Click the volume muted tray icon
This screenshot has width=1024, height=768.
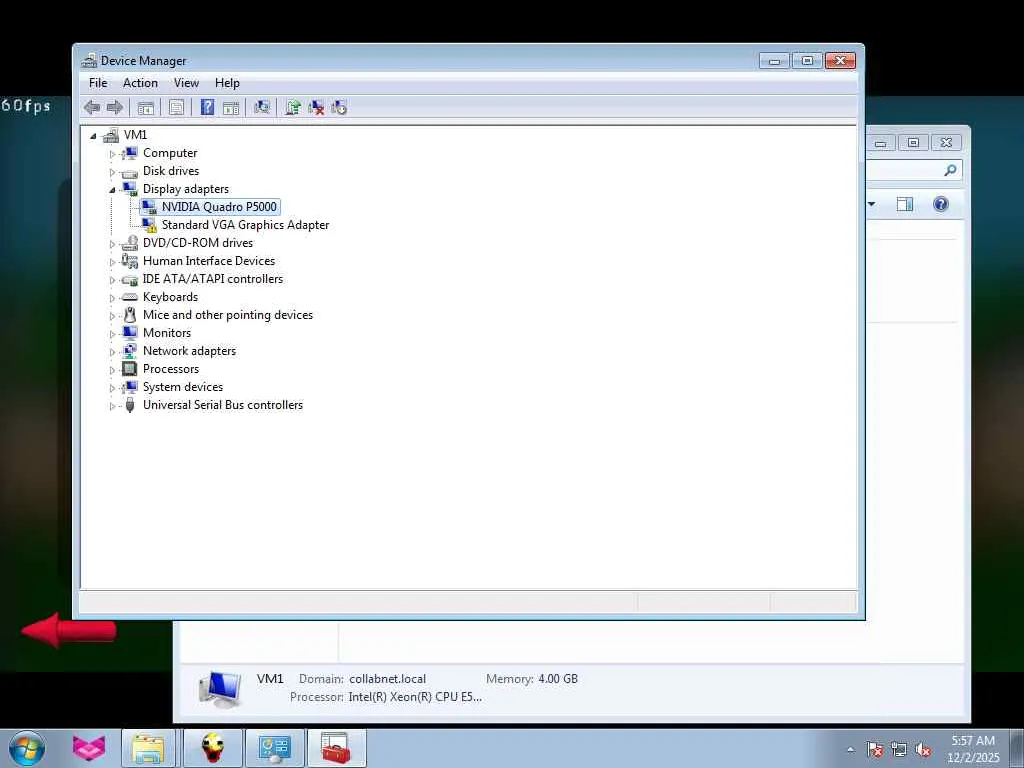923,750
